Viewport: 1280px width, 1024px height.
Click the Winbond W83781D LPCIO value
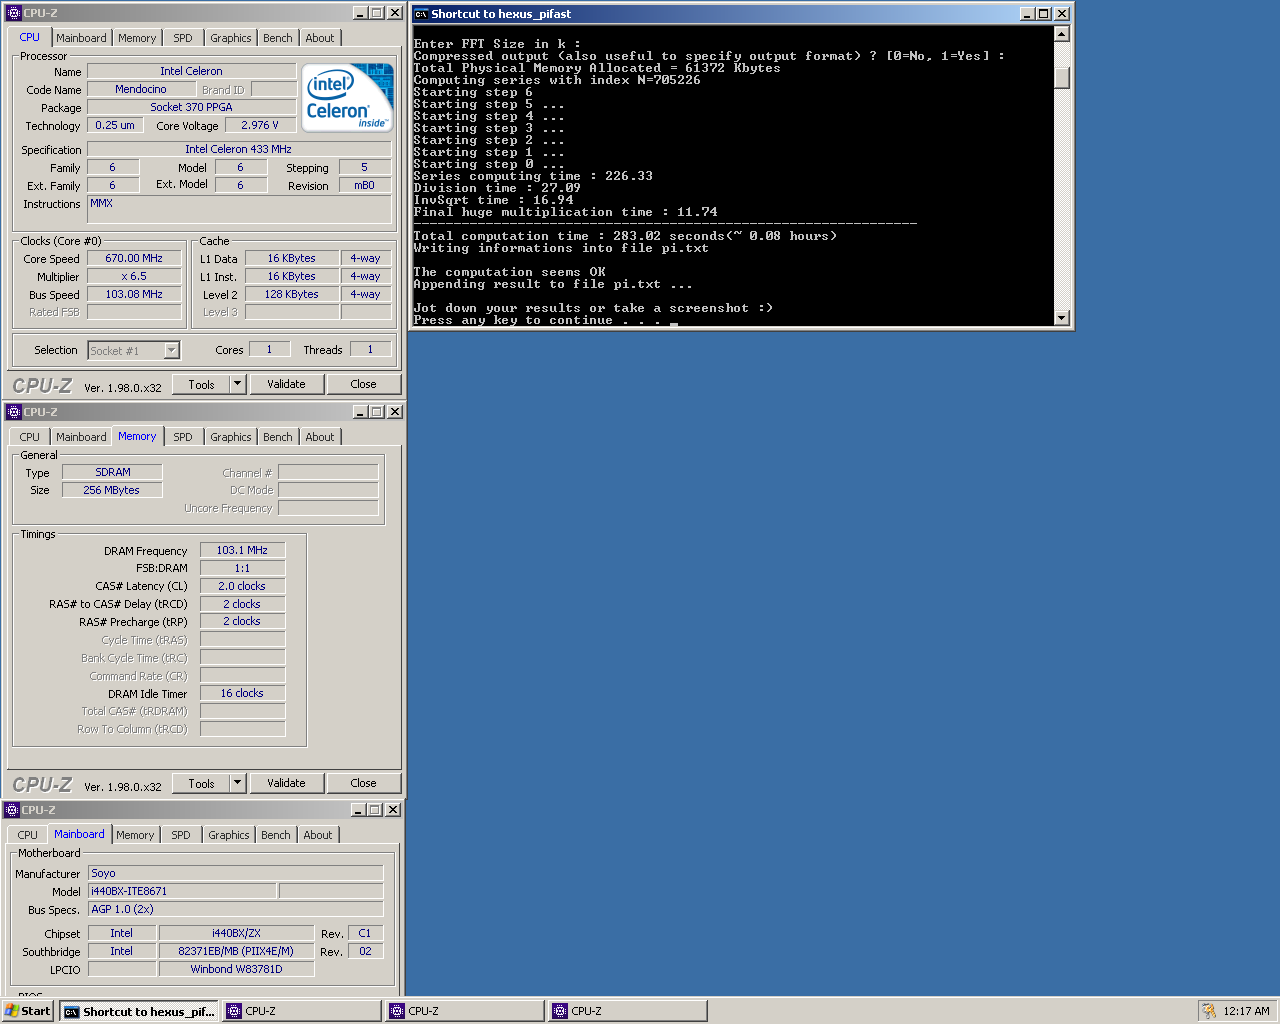236,969
